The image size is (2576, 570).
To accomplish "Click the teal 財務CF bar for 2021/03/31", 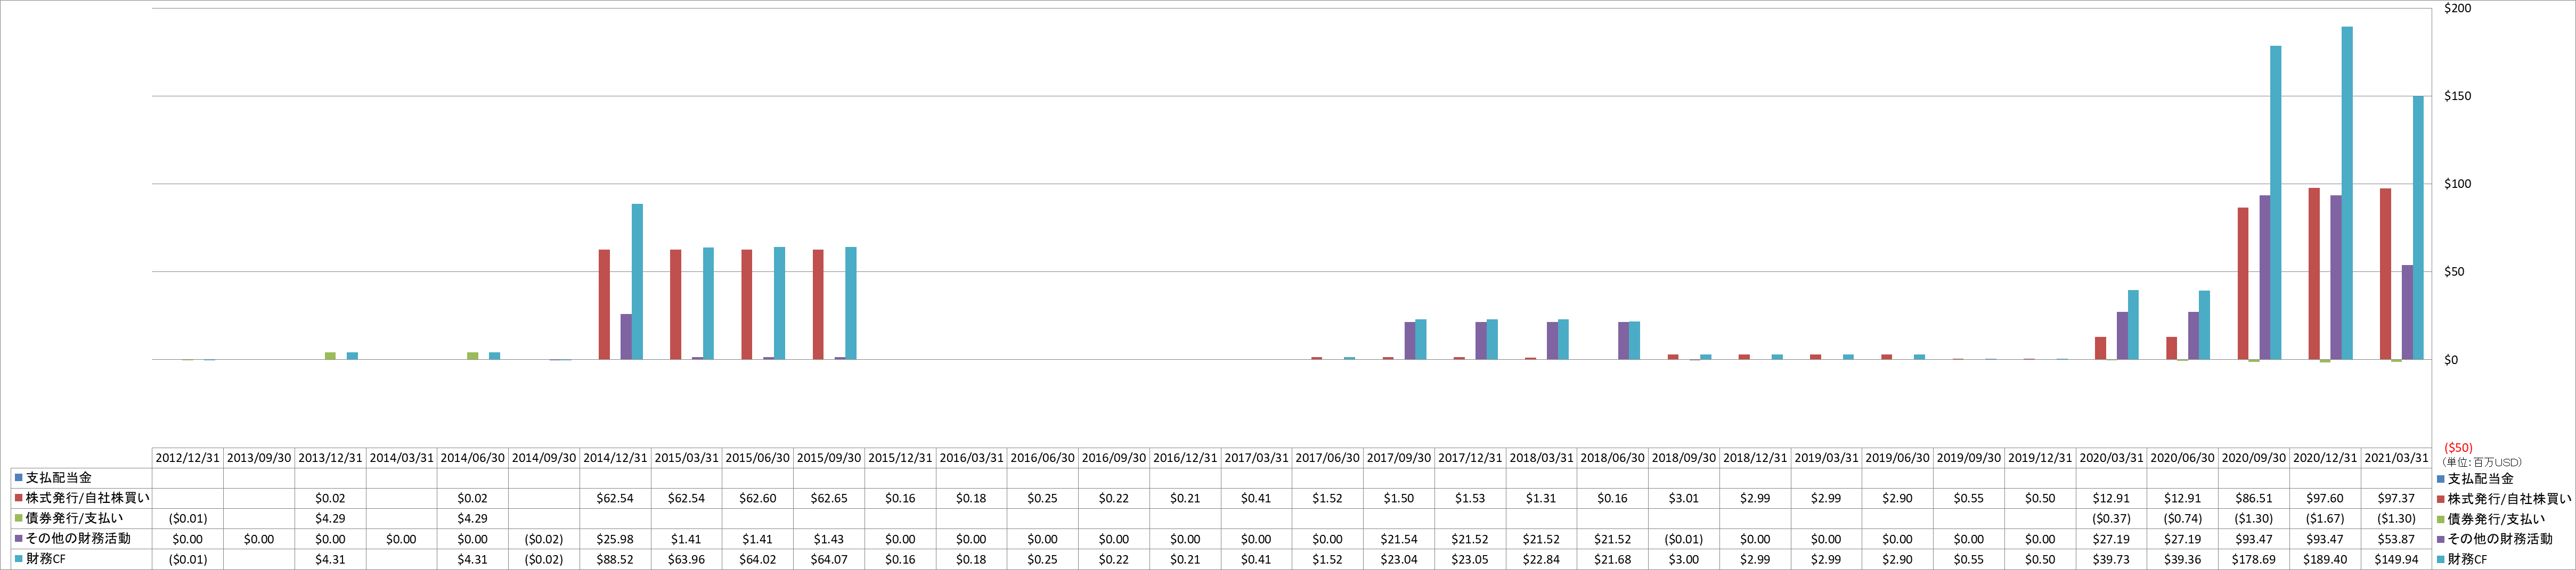I will (x=2418, y=228).
